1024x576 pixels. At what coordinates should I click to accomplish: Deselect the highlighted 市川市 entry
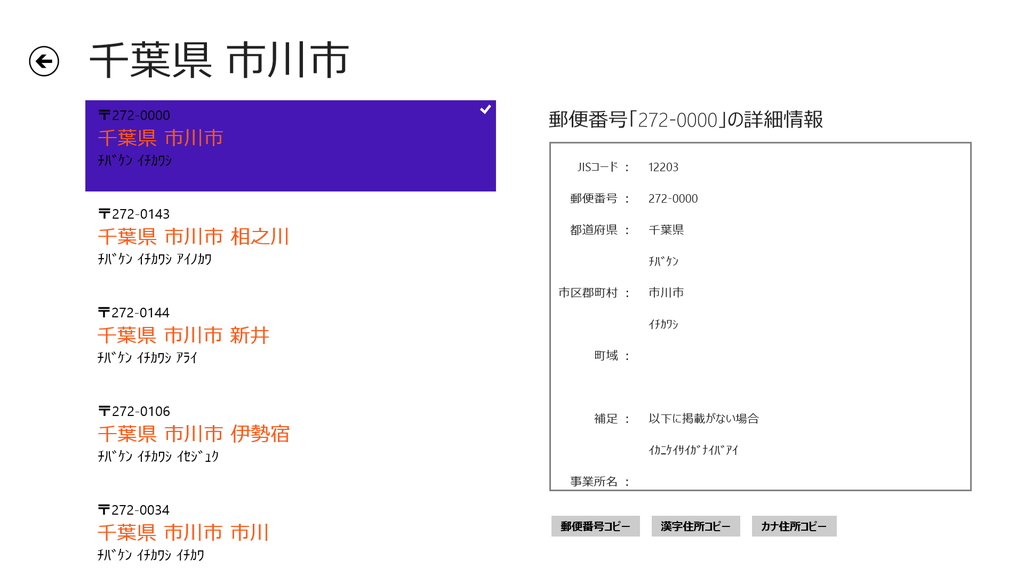pos(290,145)
